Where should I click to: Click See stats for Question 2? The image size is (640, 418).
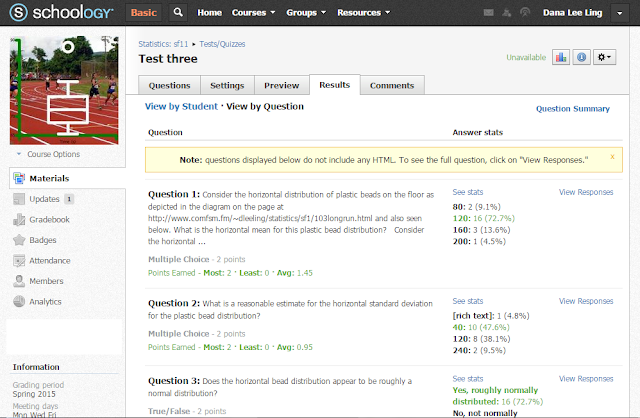(468, 301)
